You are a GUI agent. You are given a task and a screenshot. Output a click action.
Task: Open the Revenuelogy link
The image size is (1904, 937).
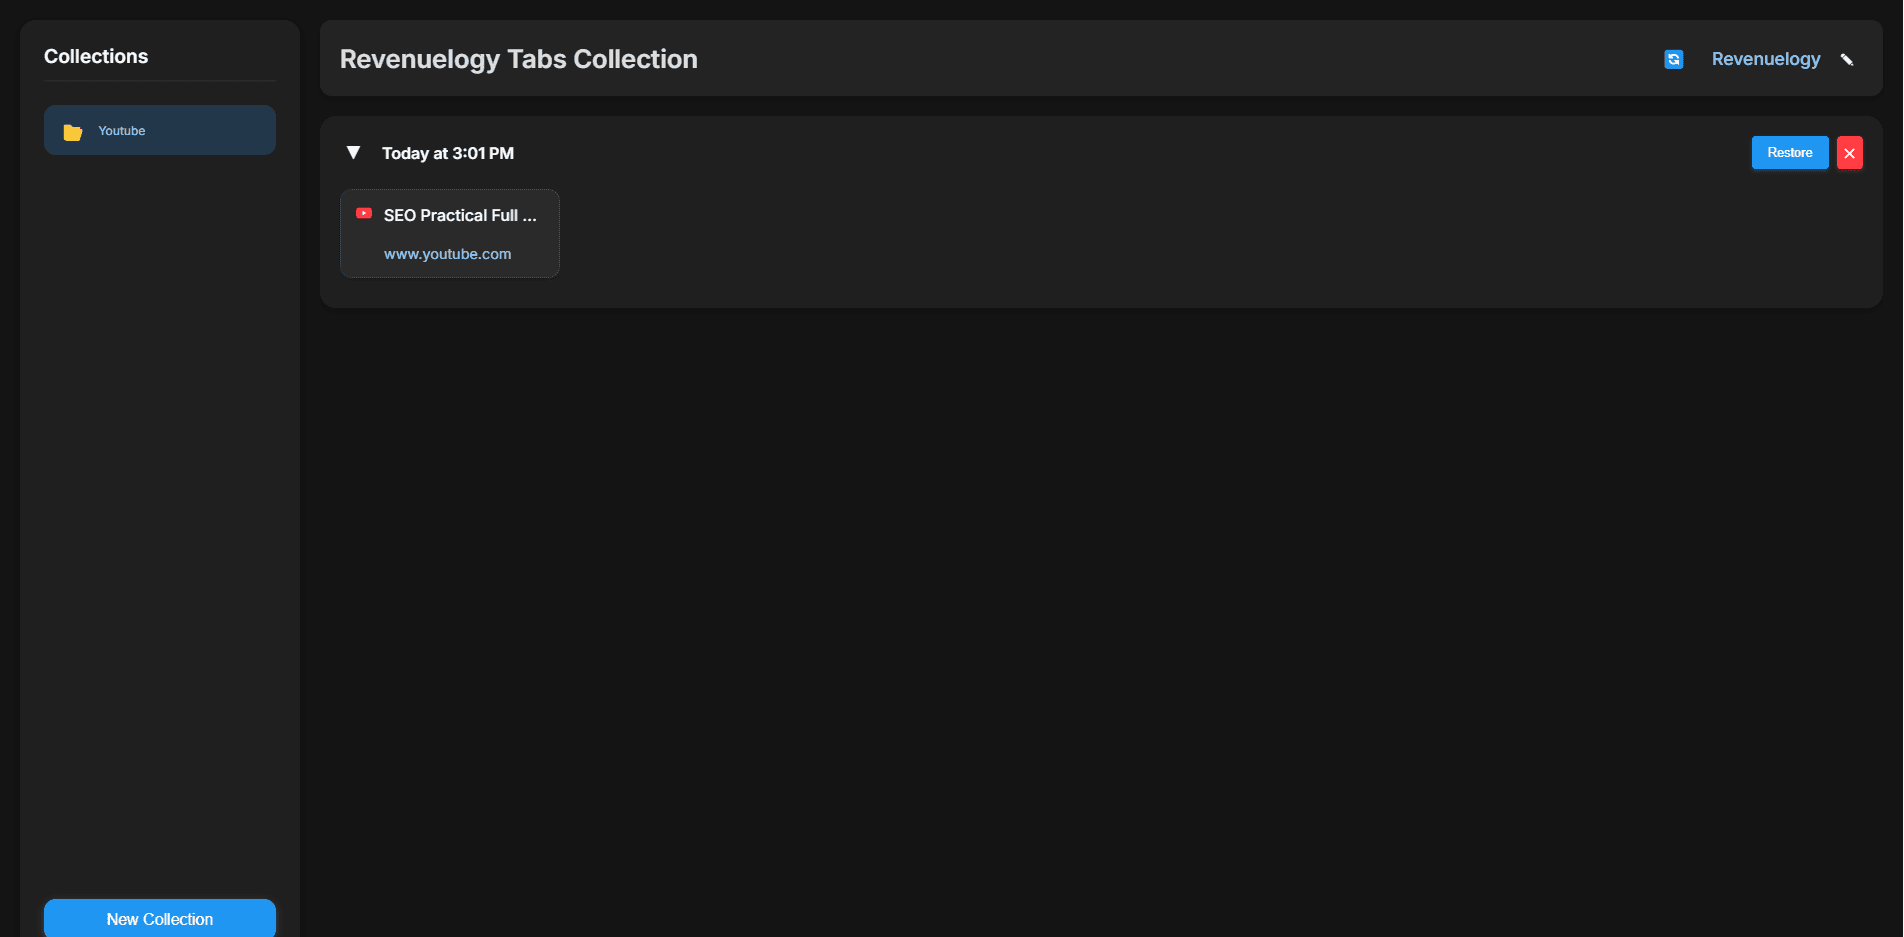tap(1765, 59)
